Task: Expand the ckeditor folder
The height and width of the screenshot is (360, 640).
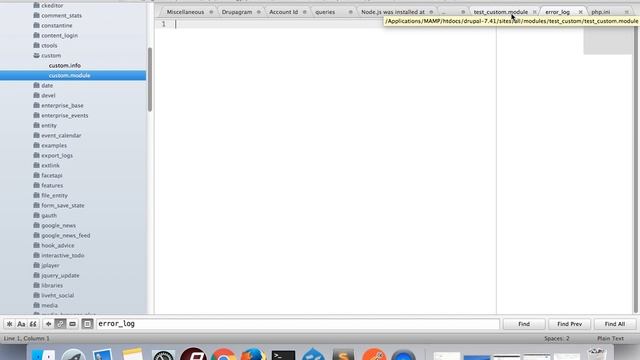Action: [x=36, y=5]
